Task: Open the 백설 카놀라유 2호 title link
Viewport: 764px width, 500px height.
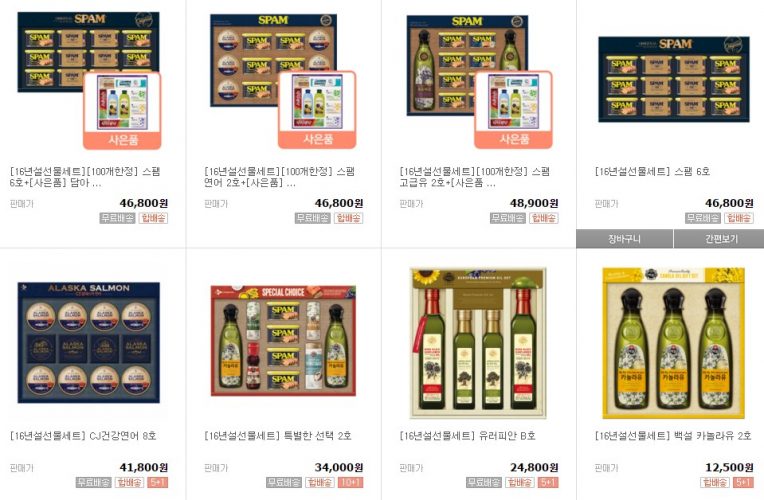Action: pyautogui.click(x=673, y=436)
